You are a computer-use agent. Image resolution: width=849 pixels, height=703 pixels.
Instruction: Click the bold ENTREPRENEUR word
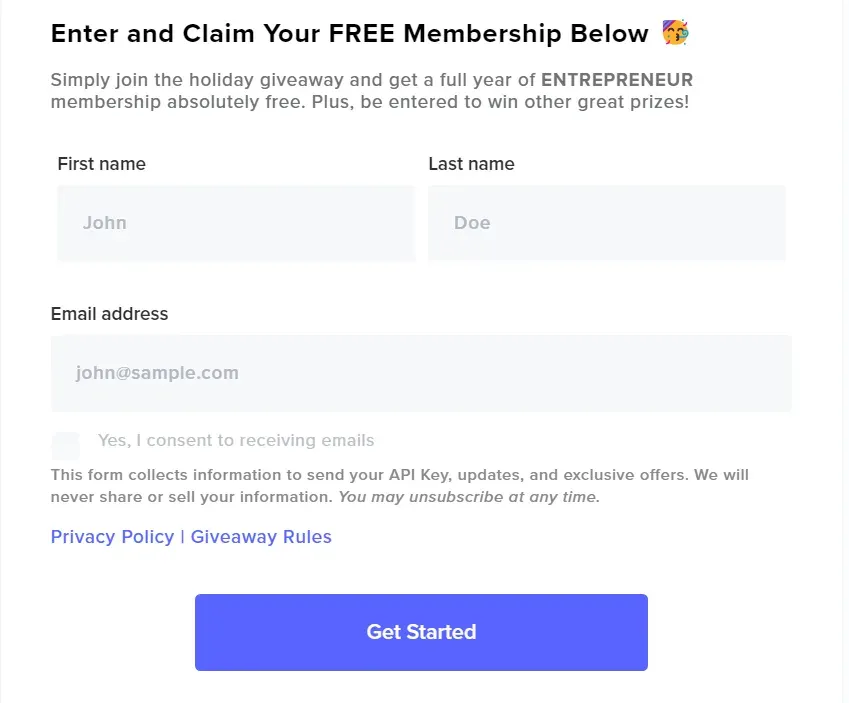tap(617, 80)
